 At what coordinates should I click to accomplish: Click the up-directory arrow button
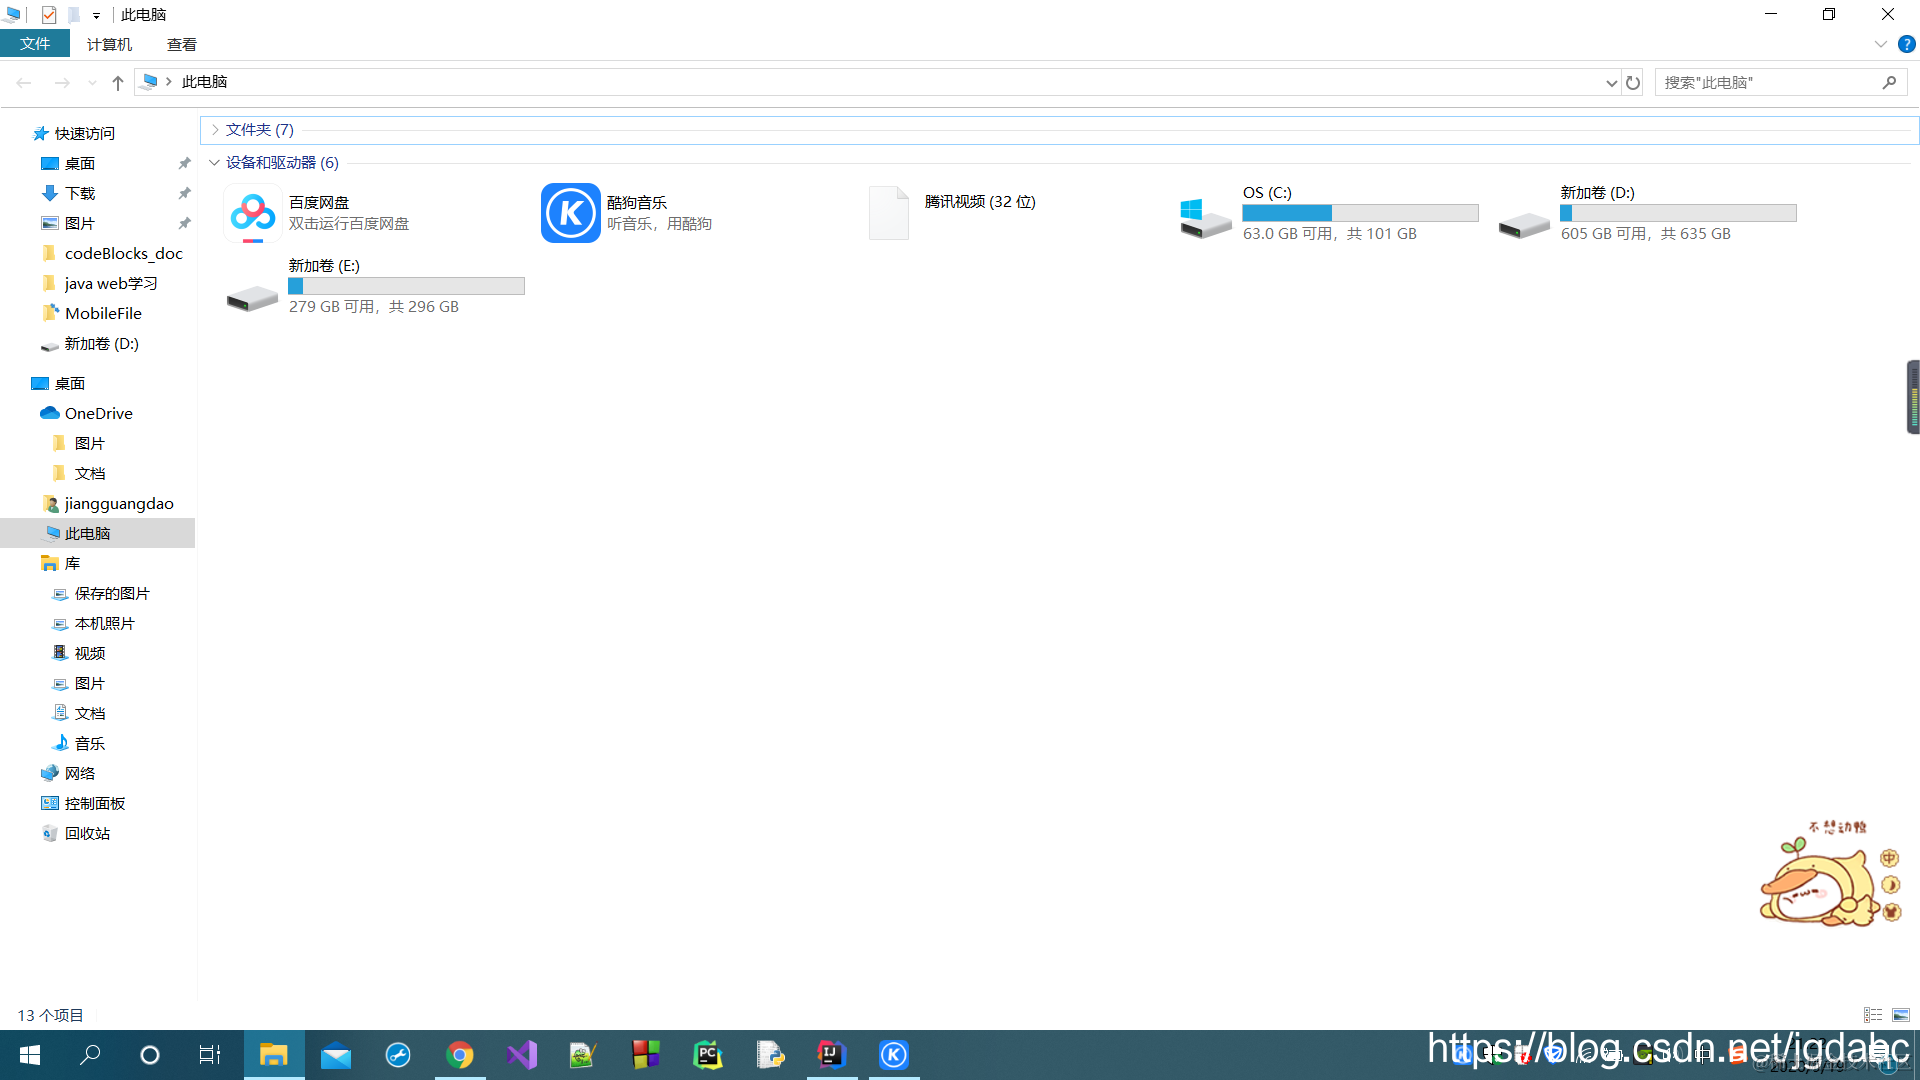pos(118,83)
